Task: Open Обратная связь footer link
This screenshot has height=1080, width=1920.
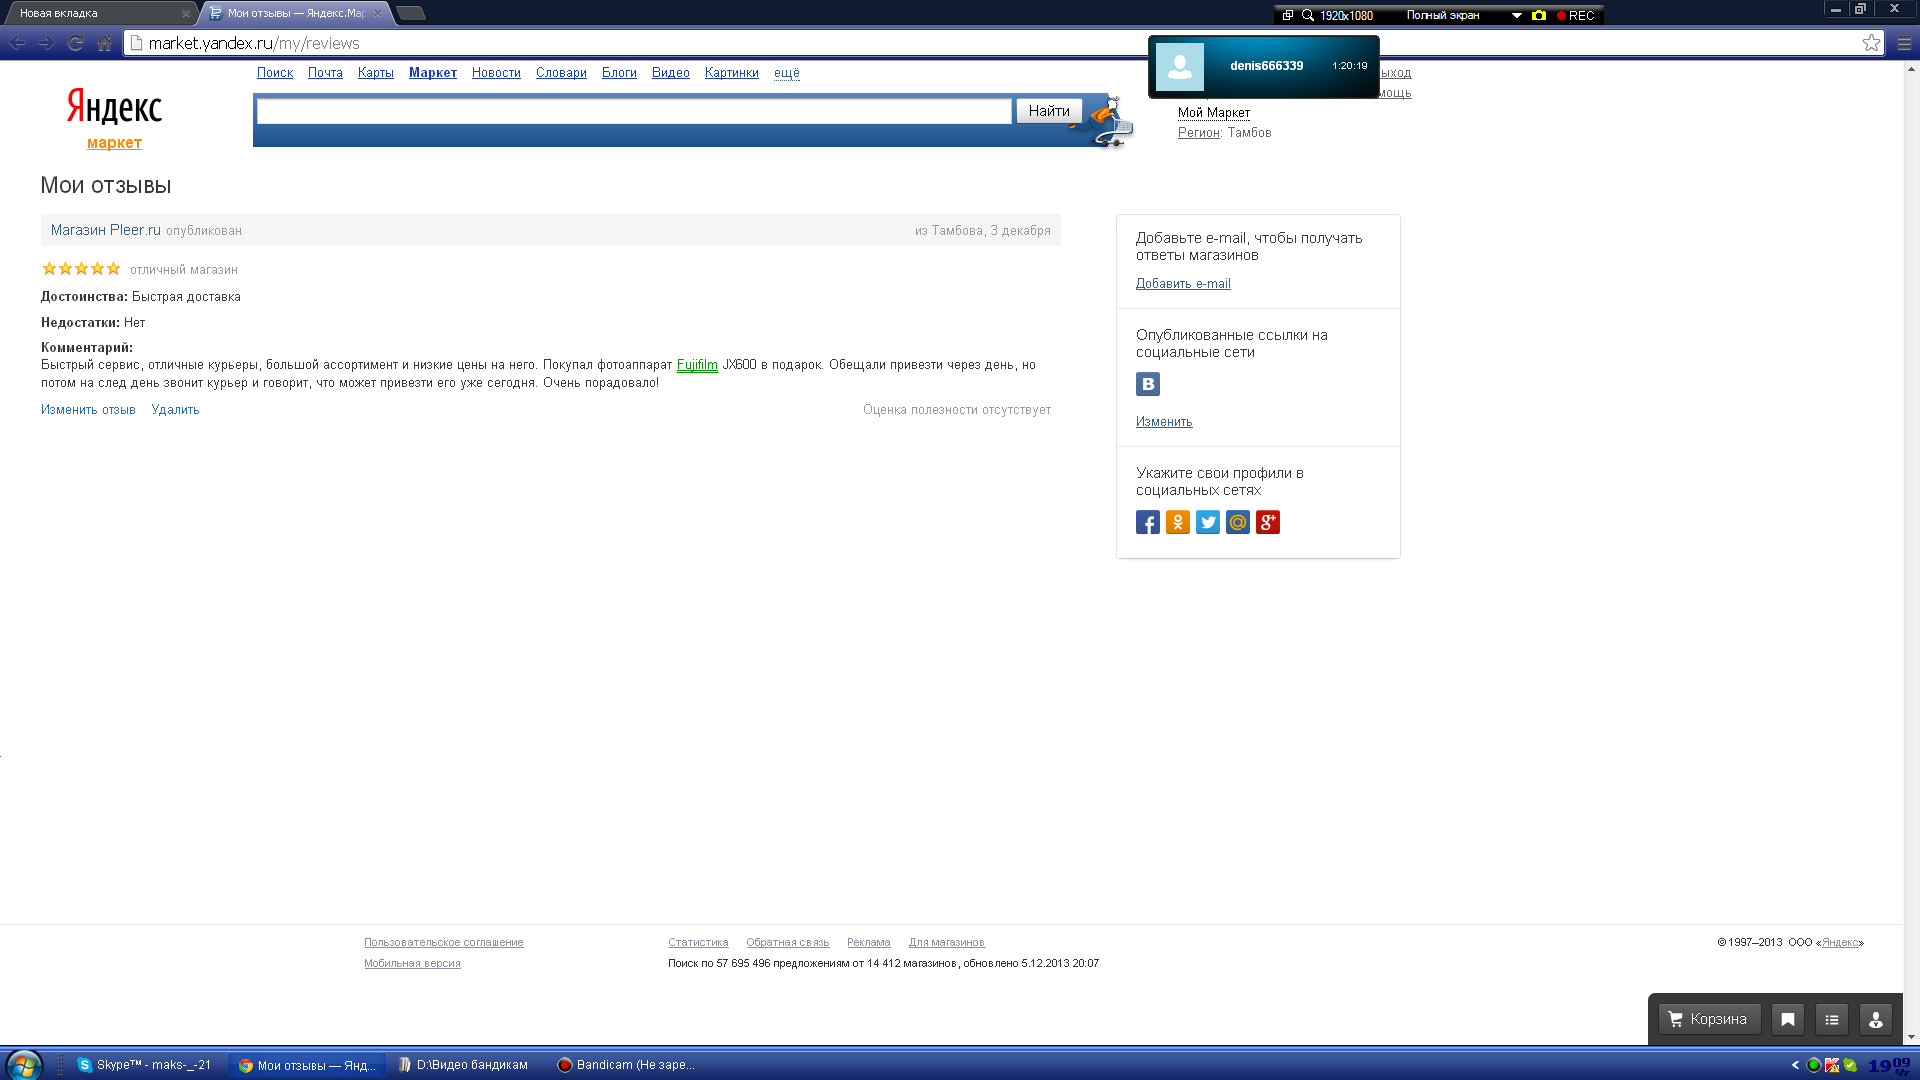Action: click(x=788, y=943)
